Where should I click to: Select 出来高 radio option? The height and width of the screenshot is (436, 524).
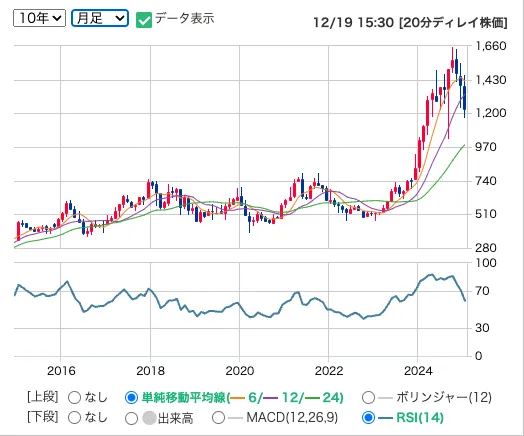pos(131,418)
